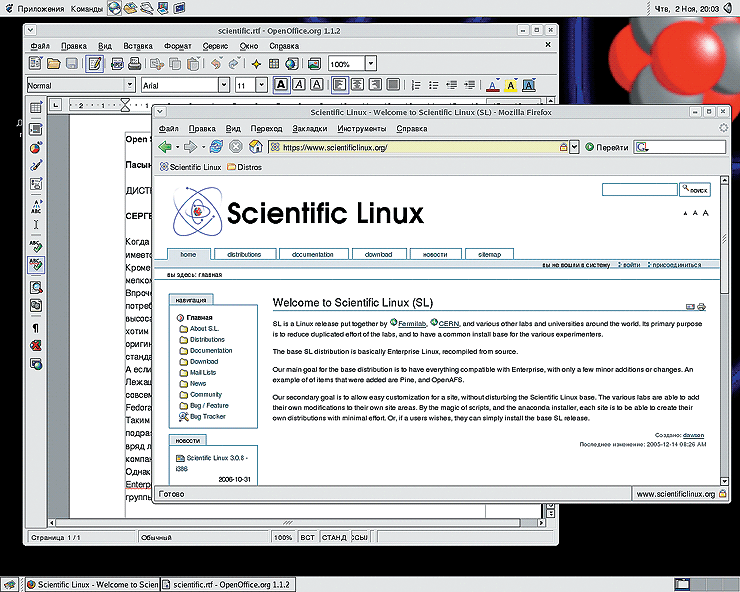Click Firefox vertical scrollbar down arrow
Screen dimensions: 740x592
tap(724, 481)
